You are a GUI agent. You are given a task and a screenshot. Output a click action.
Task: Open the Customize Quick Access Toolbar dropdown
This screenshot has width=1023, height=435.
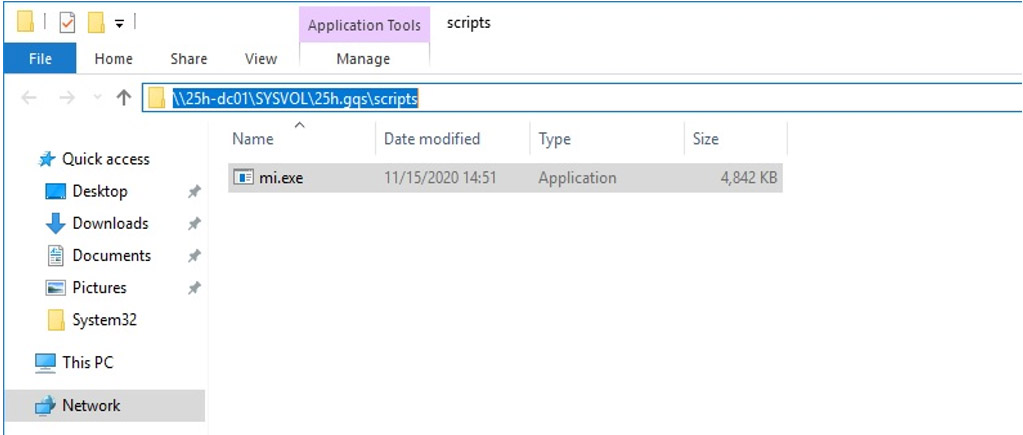pos(119,23)
